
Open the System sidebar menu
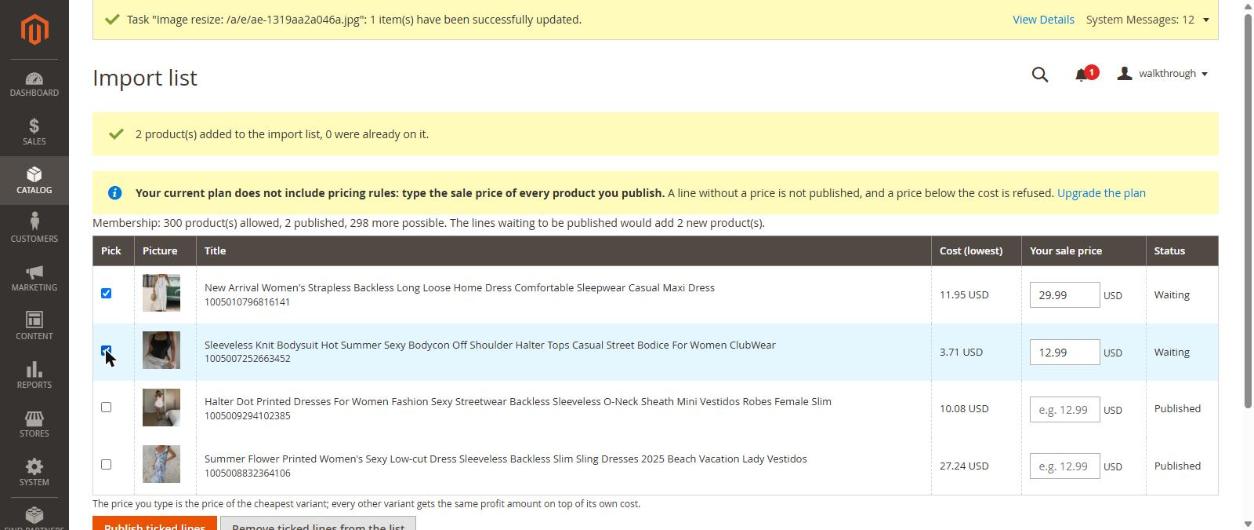click(x=34, y=472)
